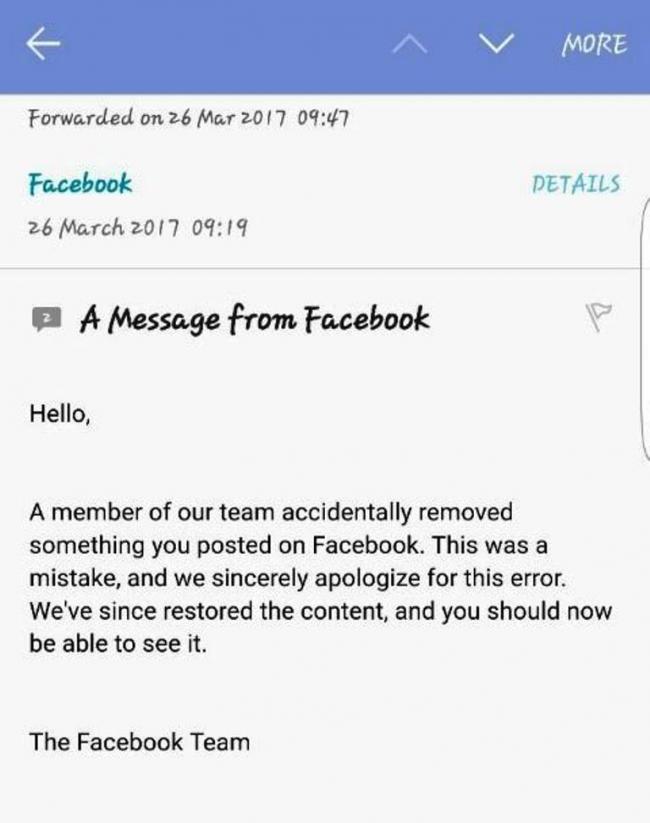Click the 'Forwarded on 26 Mar 2017' line
Viewport: 650px width, 823px height.
pos(188,118)
